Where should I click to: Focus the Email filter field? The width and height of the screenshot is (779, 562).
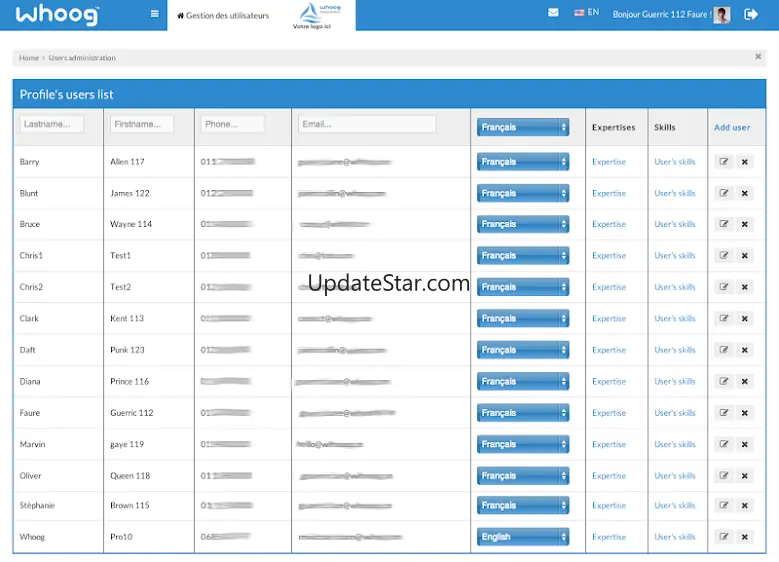tap(367, 124)
